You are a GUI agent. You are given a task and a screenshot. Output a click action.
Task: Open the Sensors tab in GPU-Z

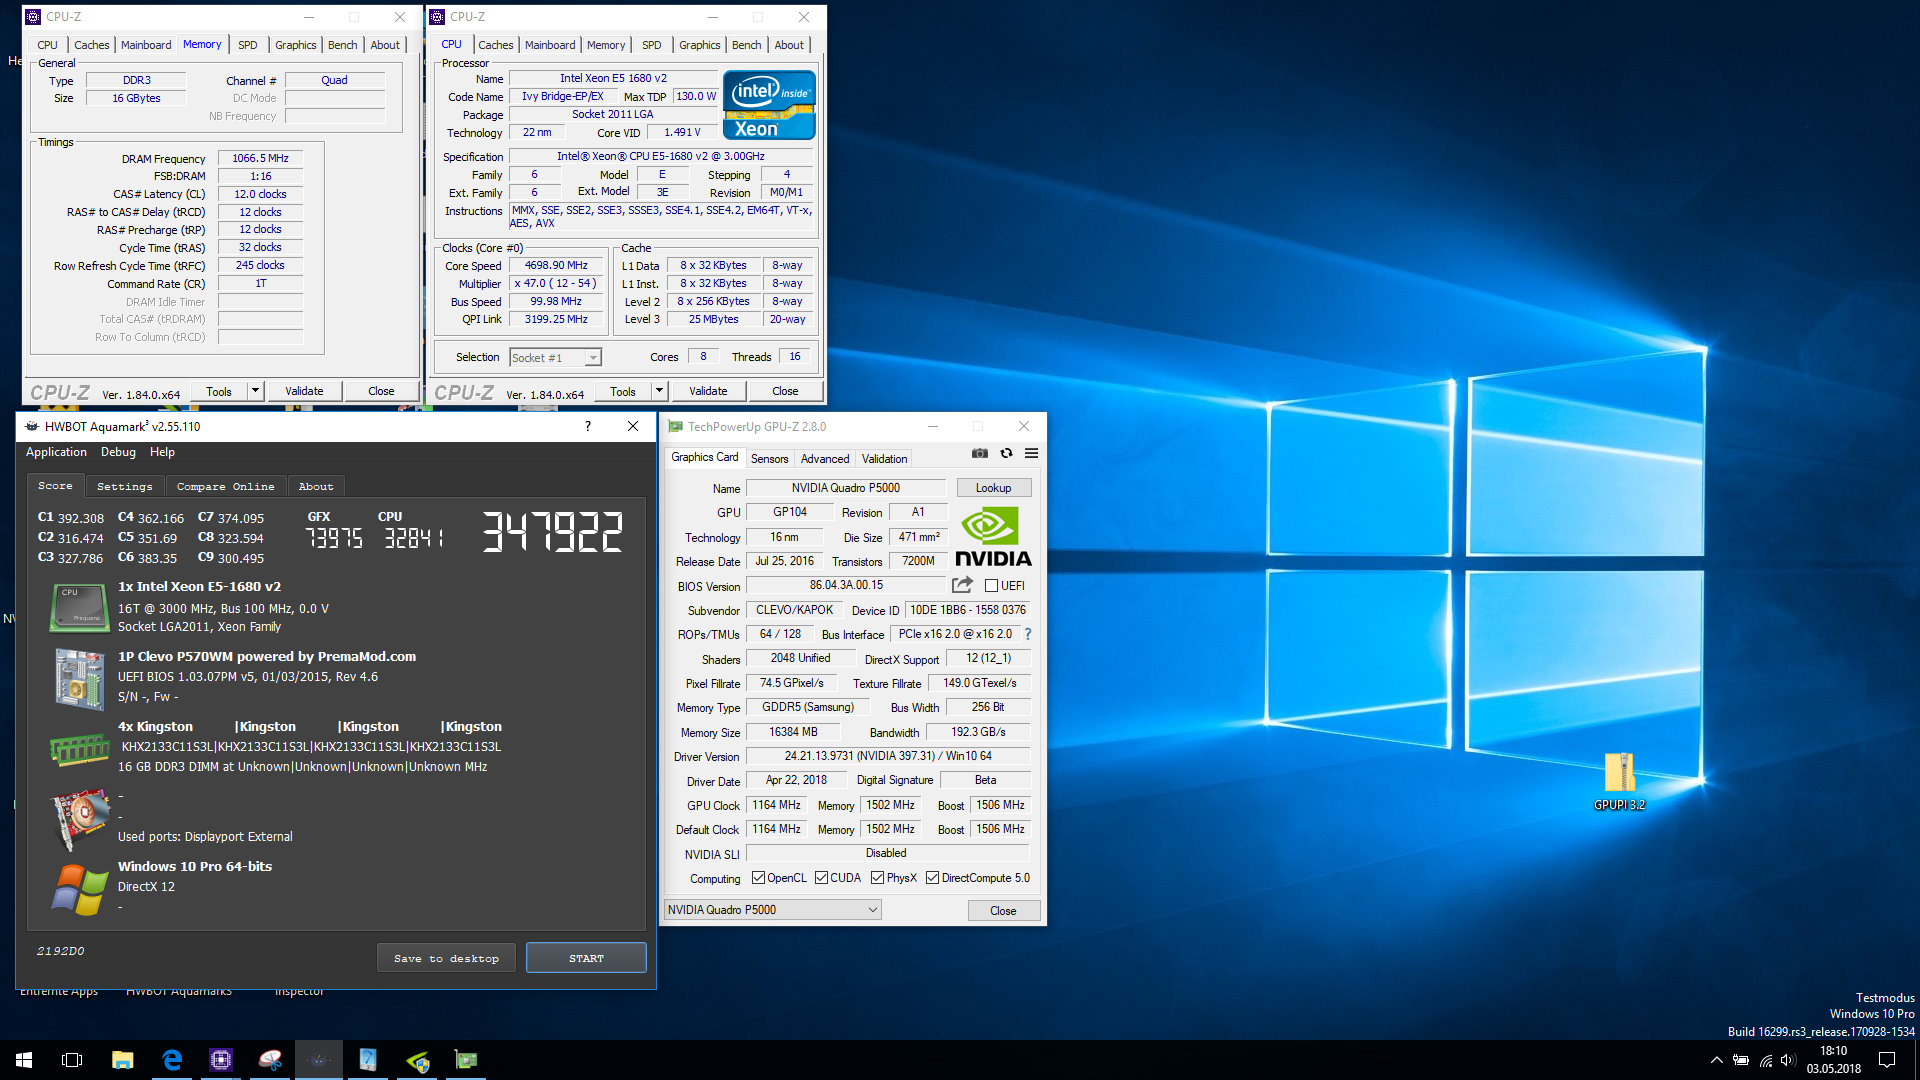click(x=770, y=459)
